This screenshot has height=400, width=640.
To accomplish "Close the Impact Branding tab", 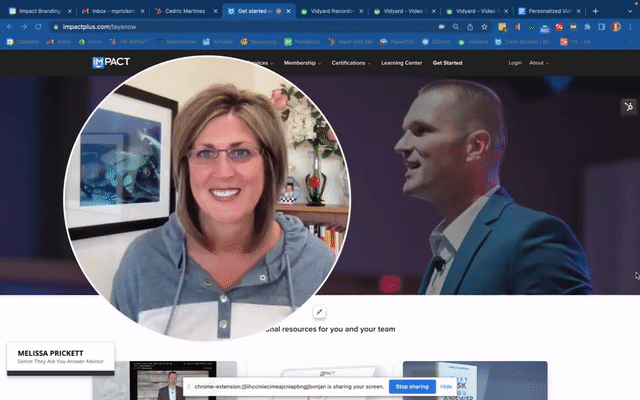I will pyautogui.click(x=70, y=11).
